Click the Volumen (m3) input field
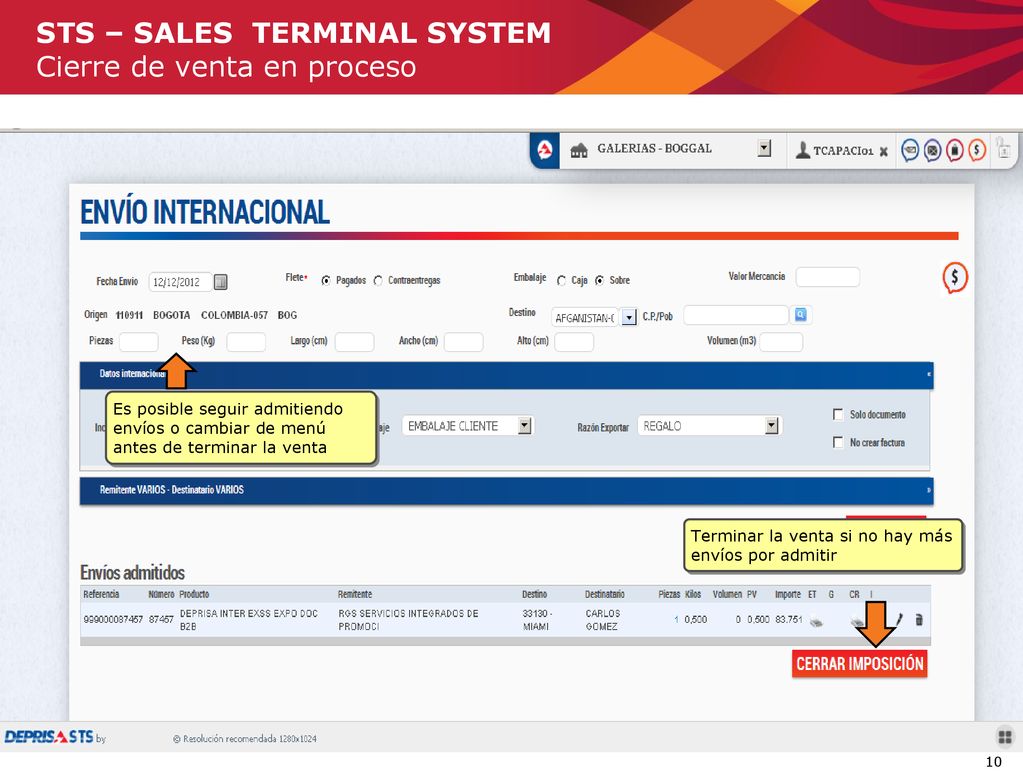Viewport: 1023px width, 783px height. pos(781,341)
